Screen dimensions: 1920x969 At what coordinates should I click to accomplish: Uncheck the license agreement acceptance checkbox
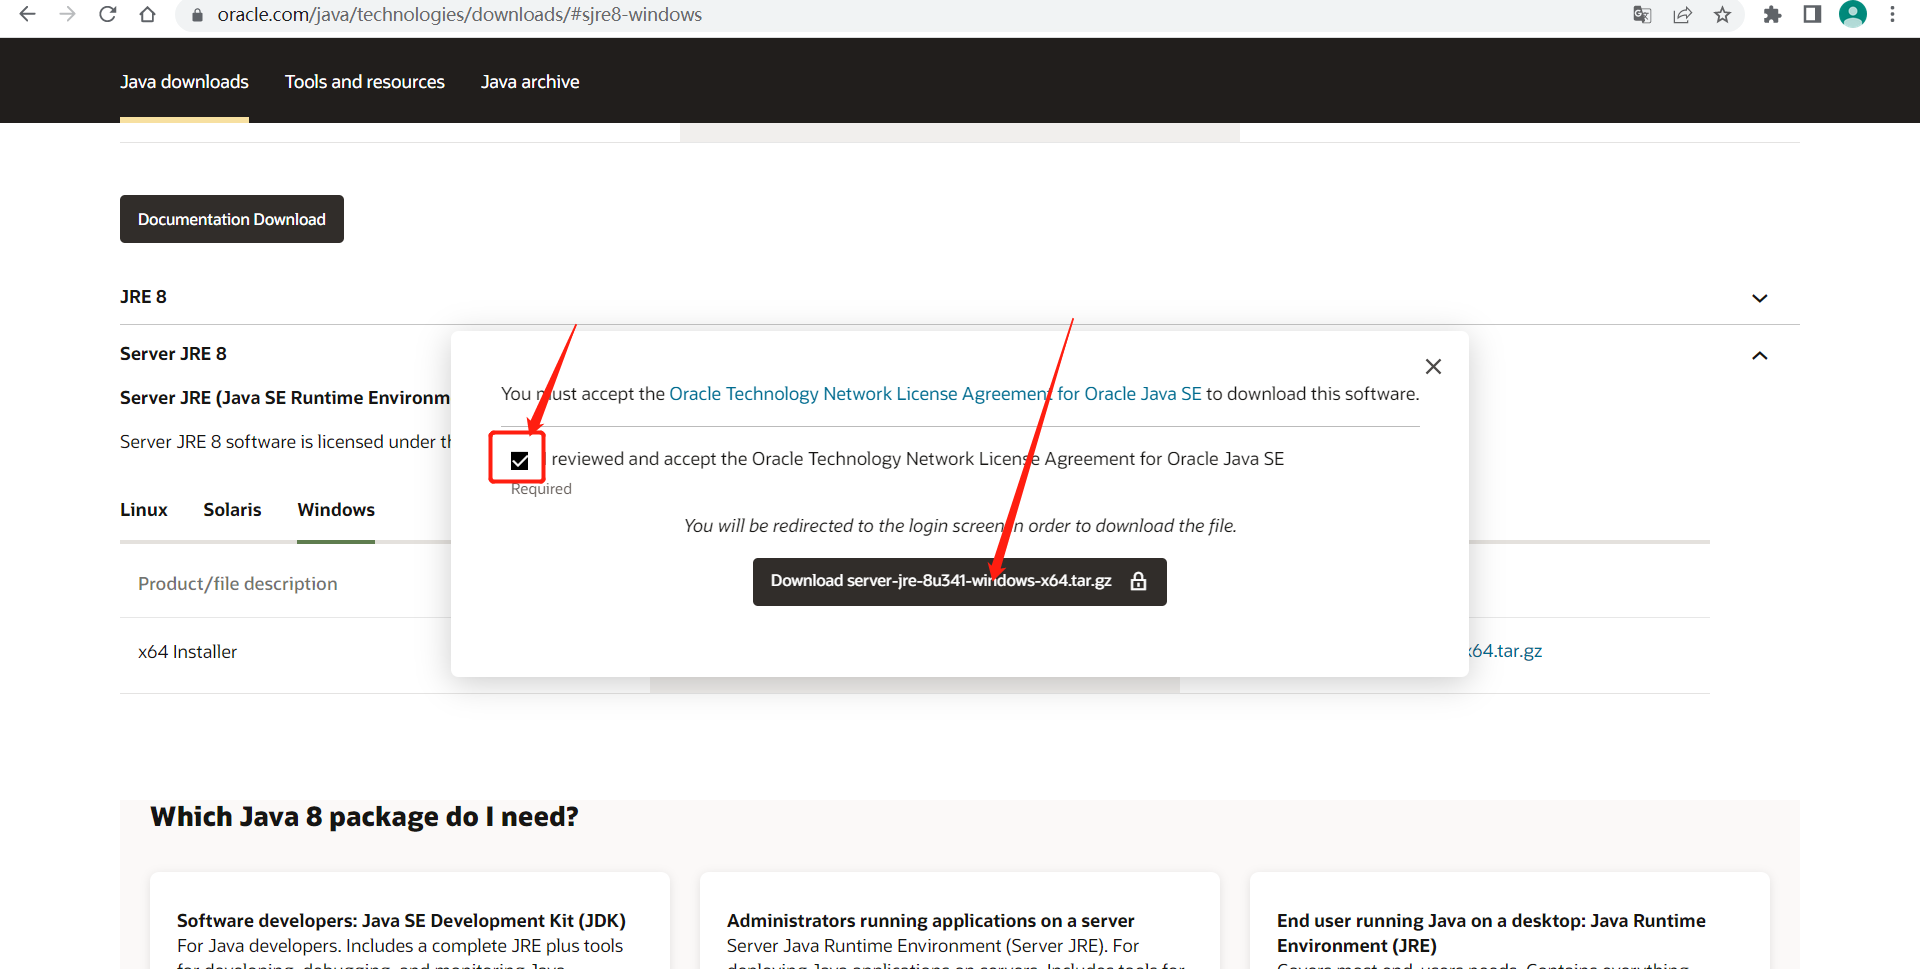click(x=519, y=460)
